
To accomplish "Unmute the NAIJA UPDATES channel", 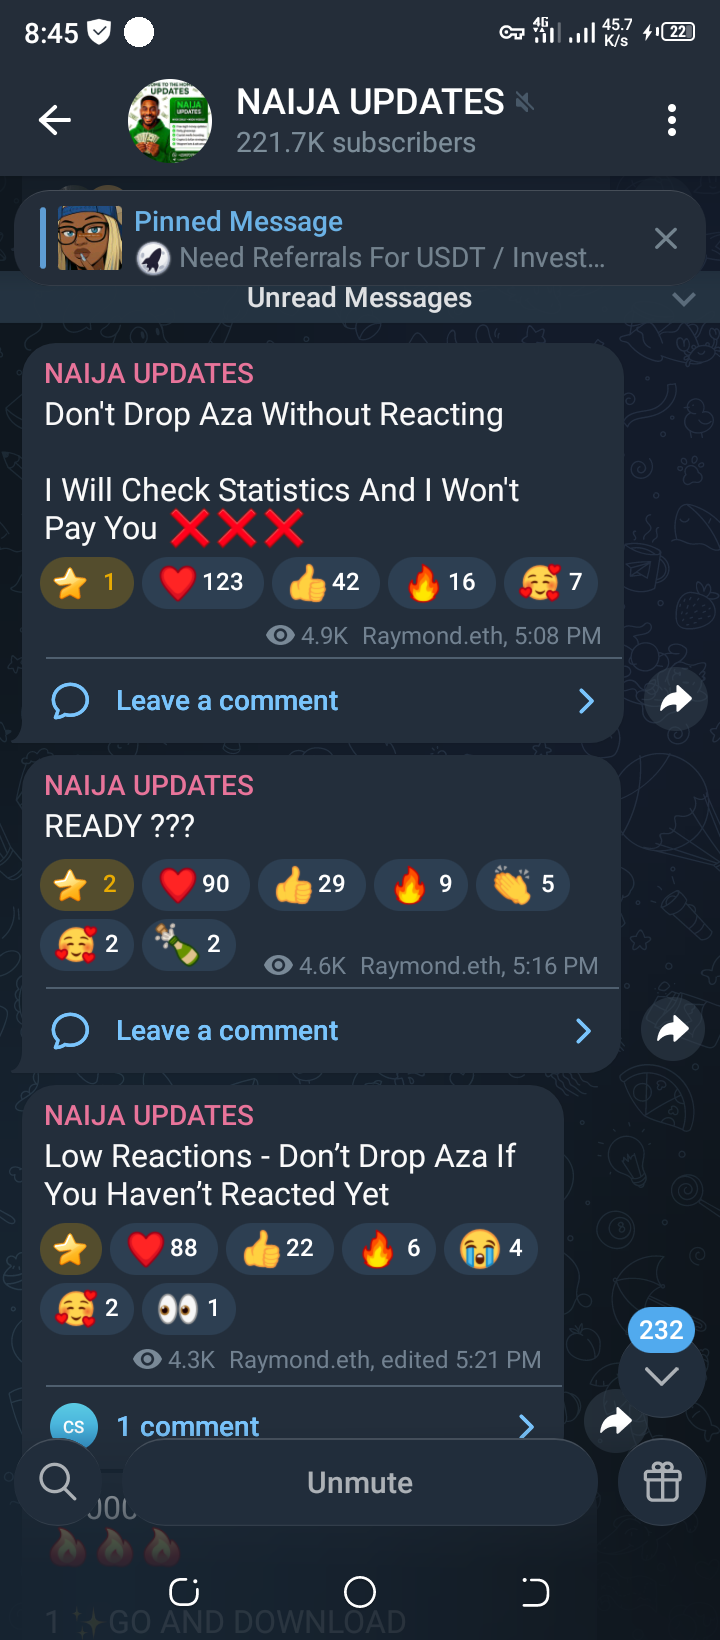I will tap(360, 1483).
